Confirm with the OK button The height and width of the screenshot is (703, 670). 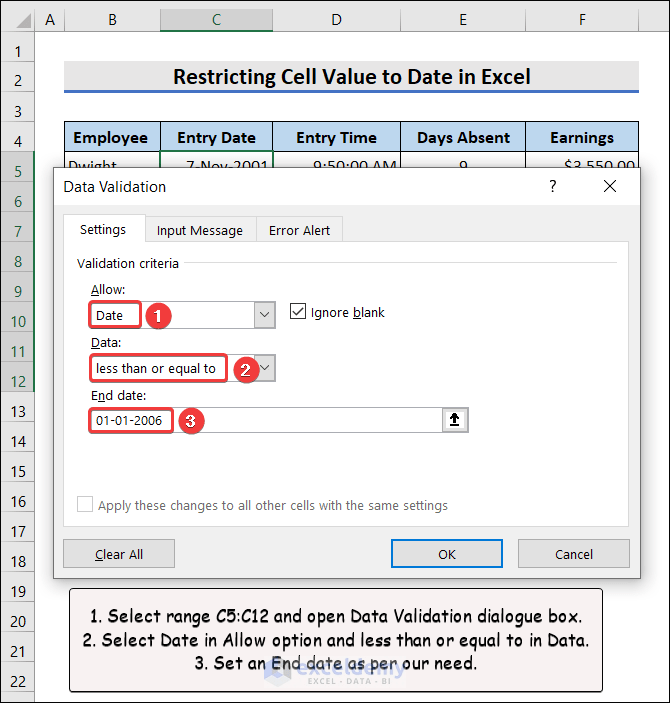tap(447, 554)
